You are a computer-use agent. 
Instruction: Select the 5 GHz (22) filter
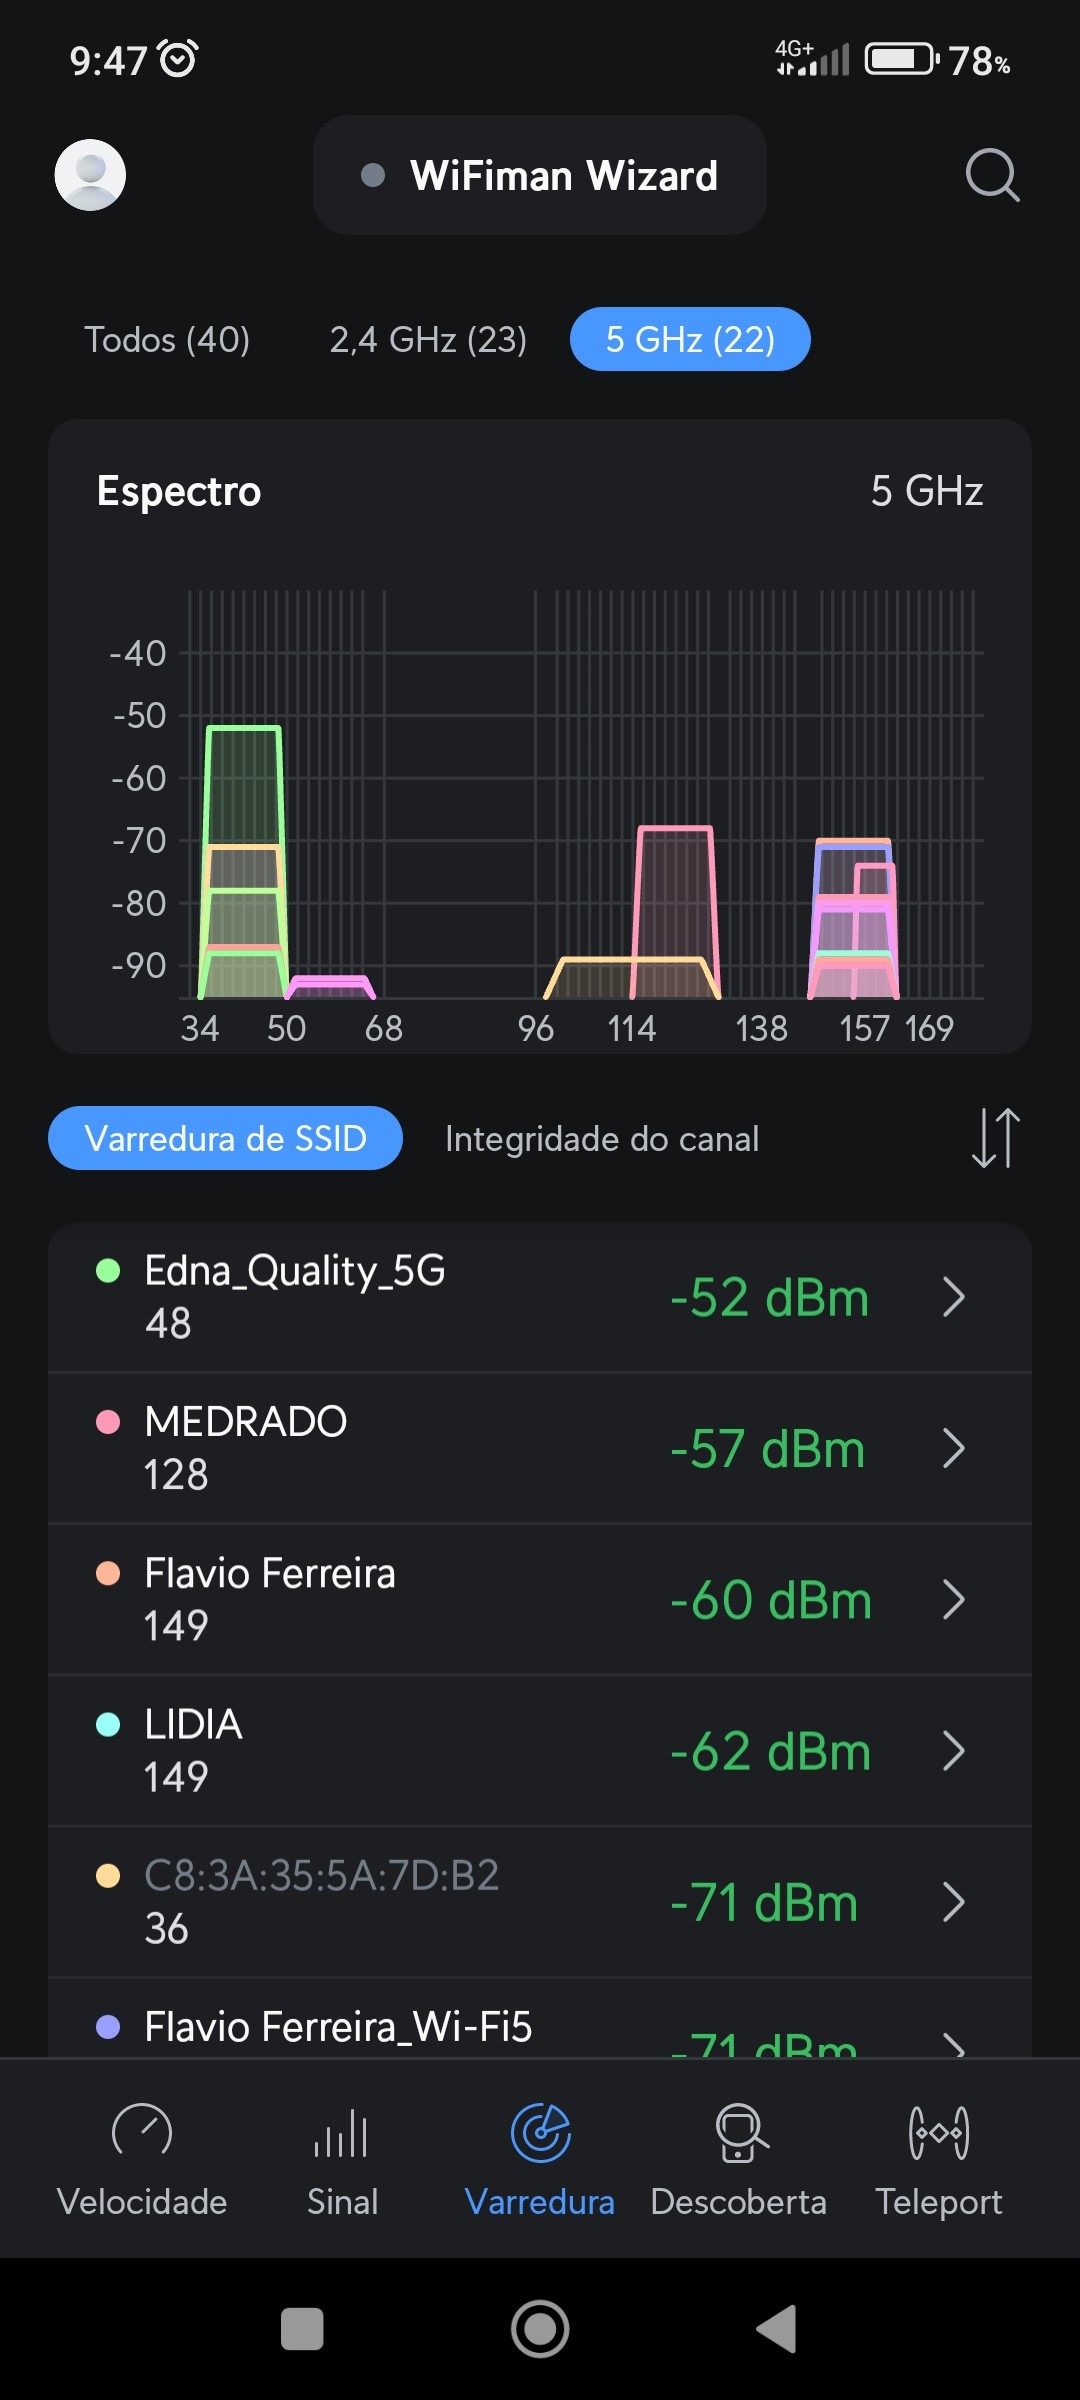click(x=690, y=340)
